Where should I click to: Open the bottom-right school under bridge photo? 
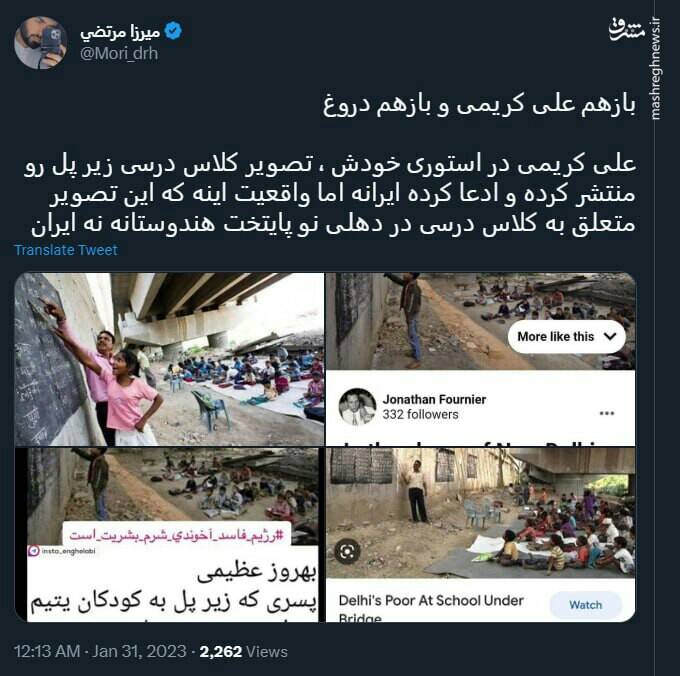click(x=481, y=513)
